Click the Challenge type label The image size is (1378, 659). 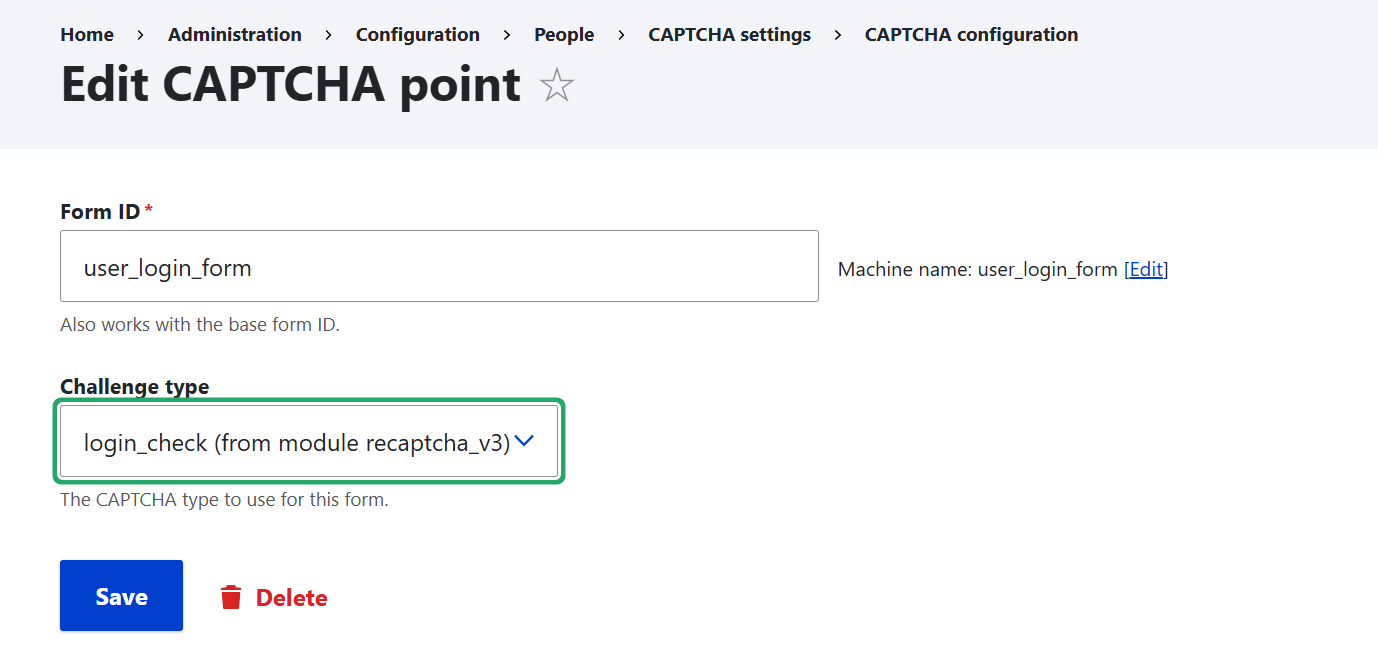coord(134,386)
